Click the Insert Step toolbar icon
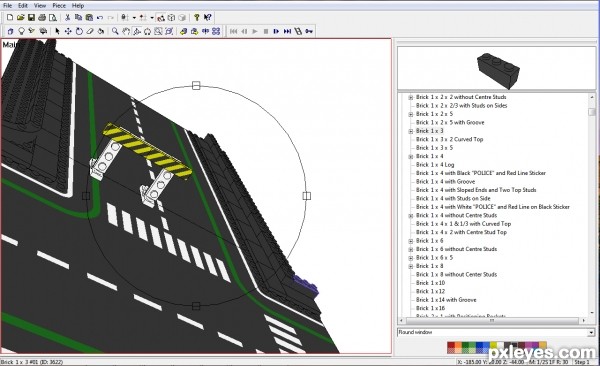 click(298, 31)
